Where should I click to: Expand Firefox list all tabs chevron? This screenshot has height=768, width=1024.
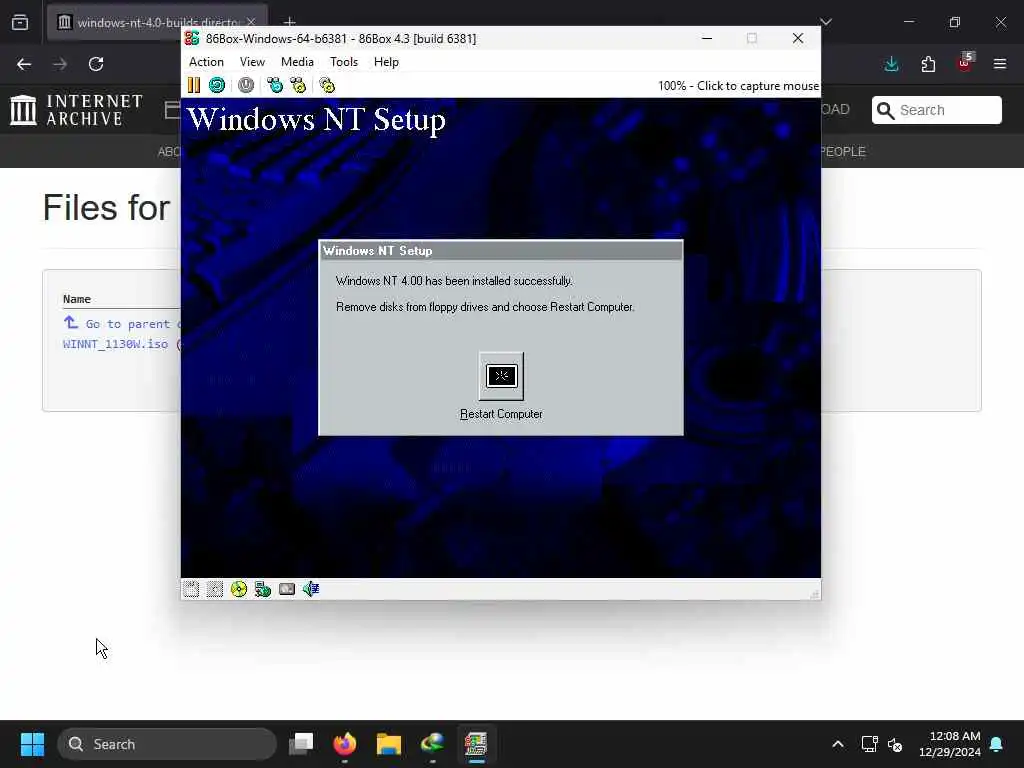tap(826, 22)
